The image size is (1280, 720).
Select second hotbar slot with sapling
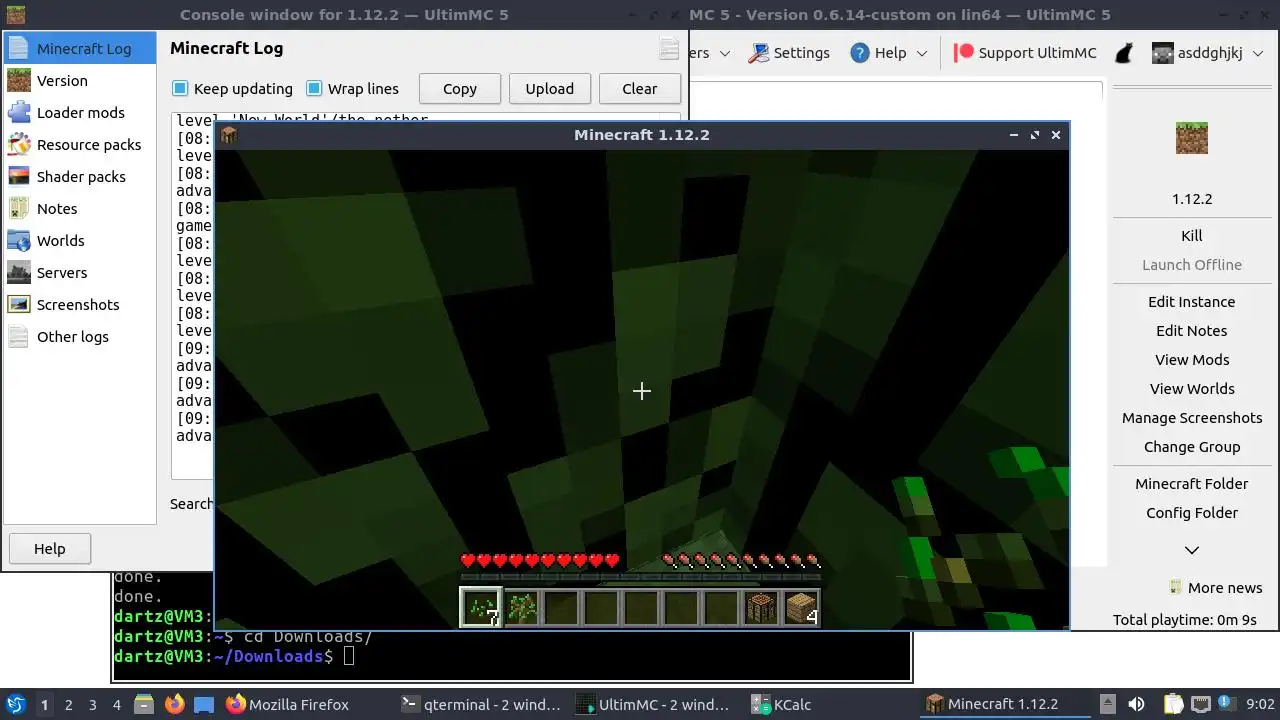pyautogui.click(x=521, y=607)
